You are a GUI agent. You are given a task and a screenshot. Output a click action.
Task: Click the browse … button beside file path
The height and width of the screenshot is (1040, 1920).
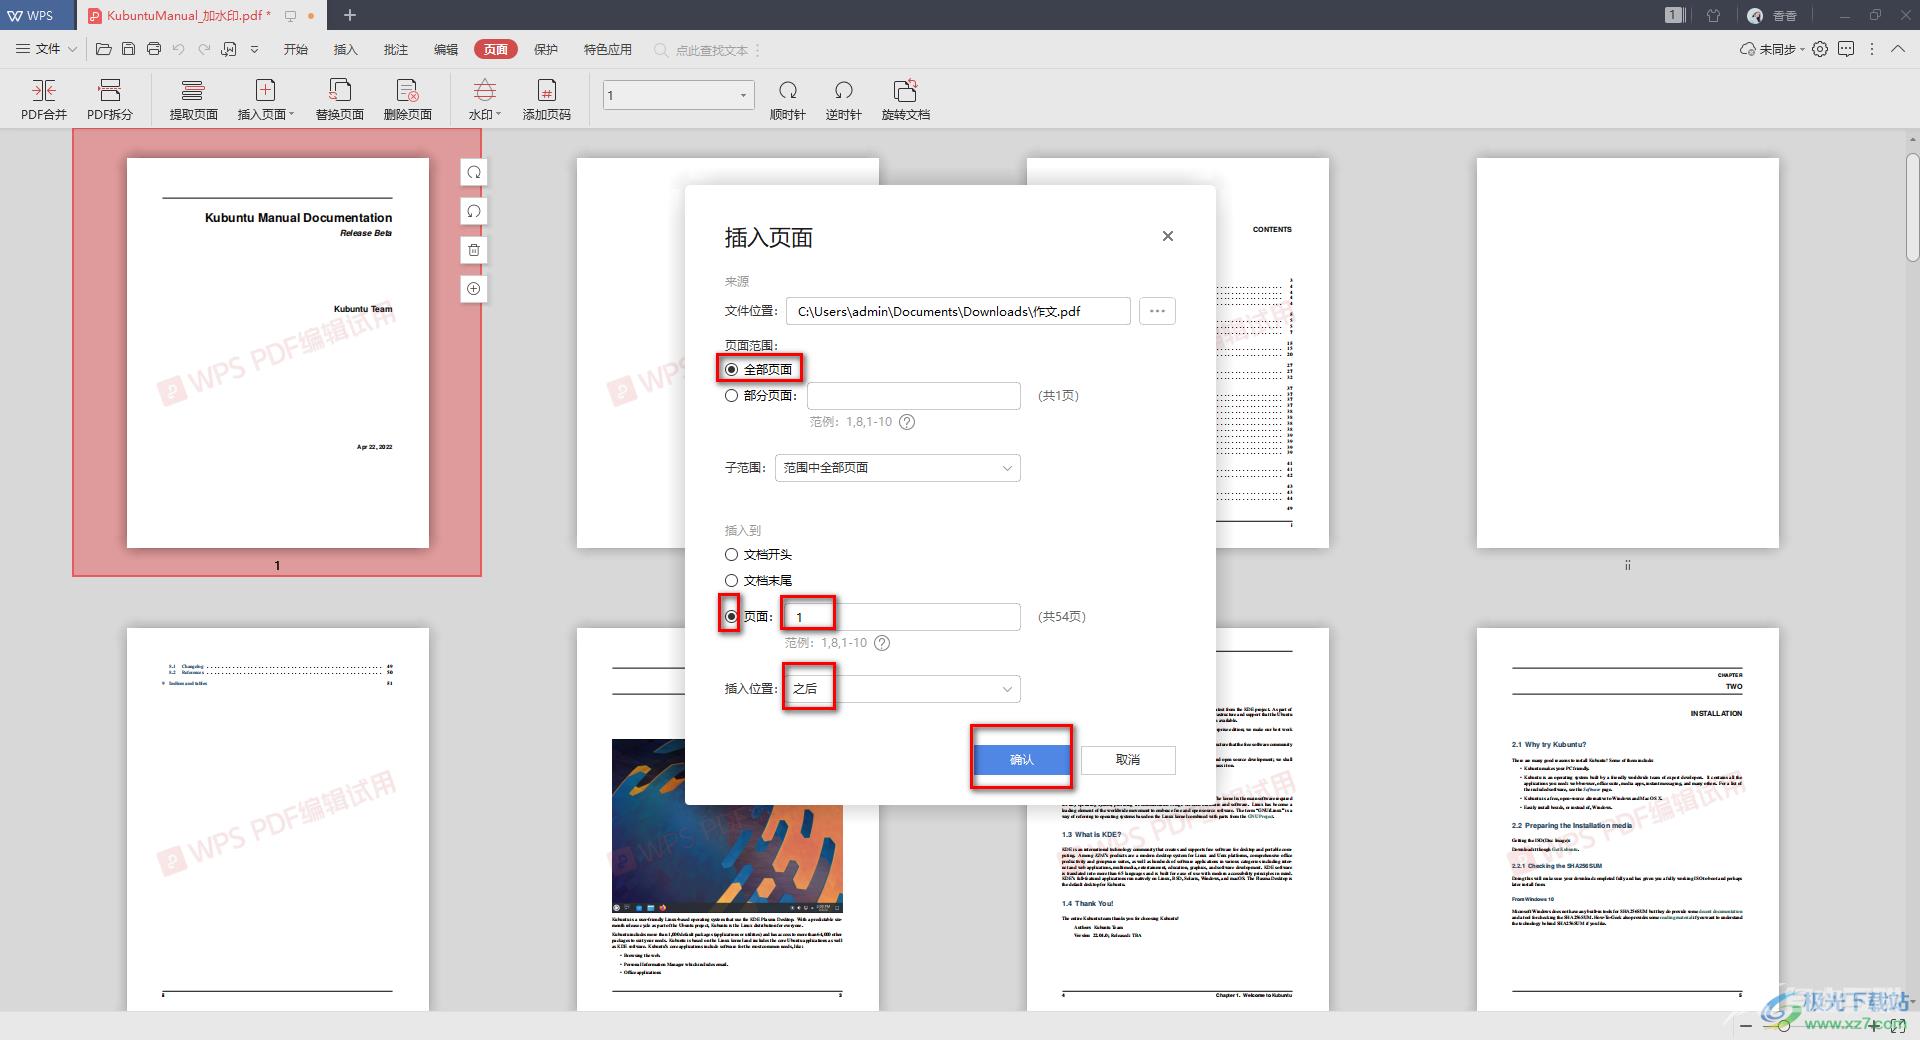point(1157,311)
